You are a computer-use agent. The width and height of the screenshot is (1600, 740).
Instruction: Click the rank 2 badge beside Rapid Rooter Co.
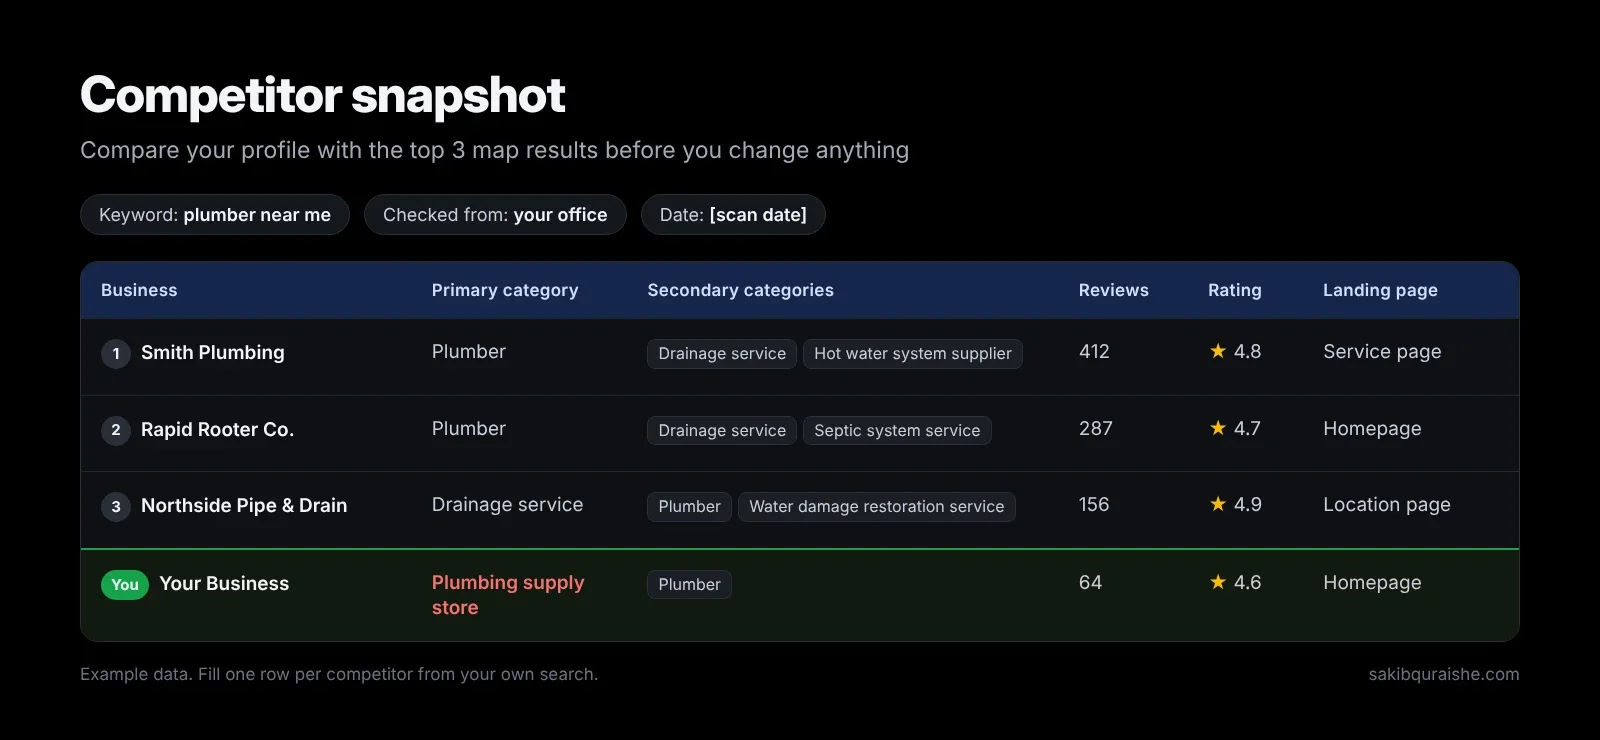pos(116,430)
